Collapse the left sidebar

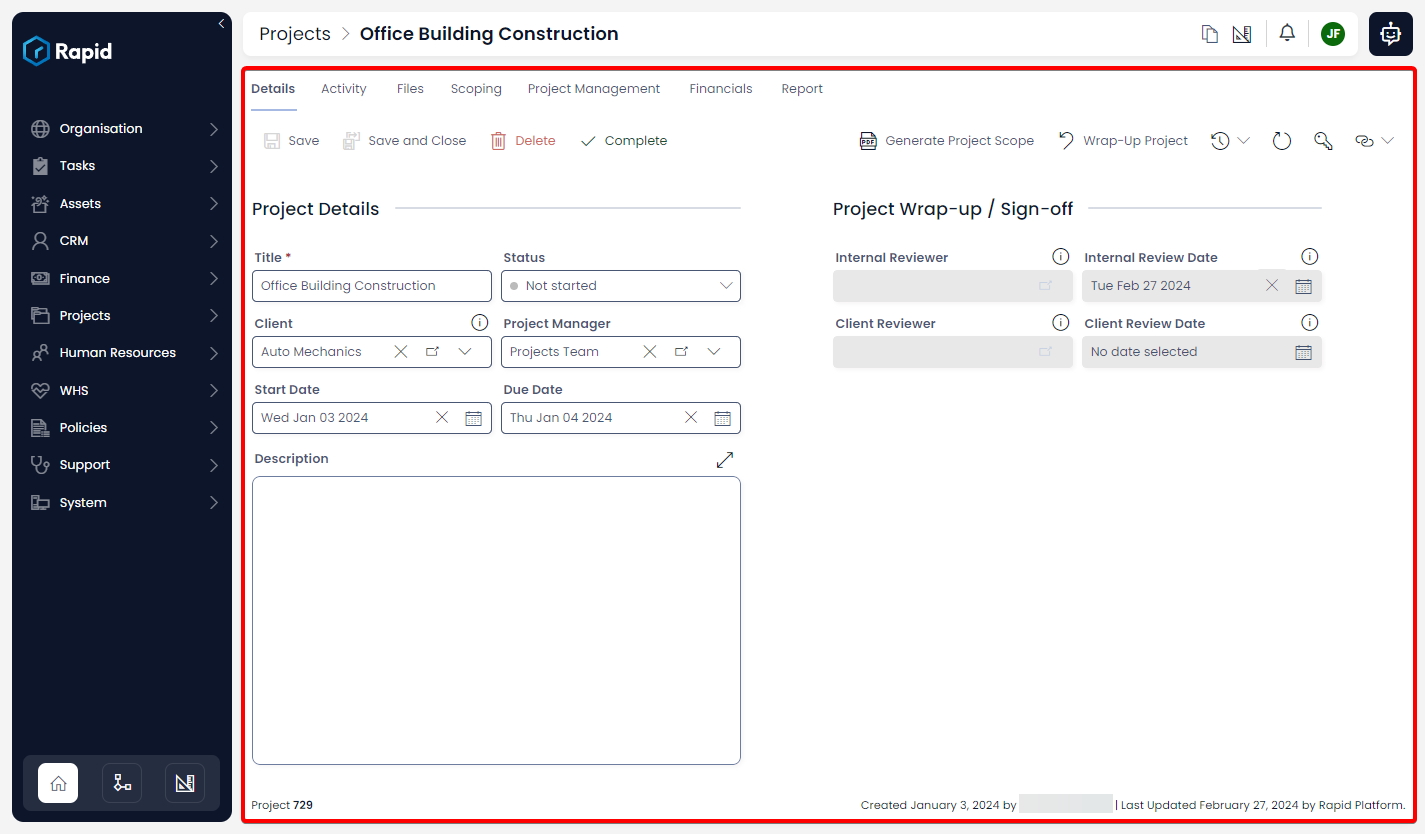click(221, 23)
